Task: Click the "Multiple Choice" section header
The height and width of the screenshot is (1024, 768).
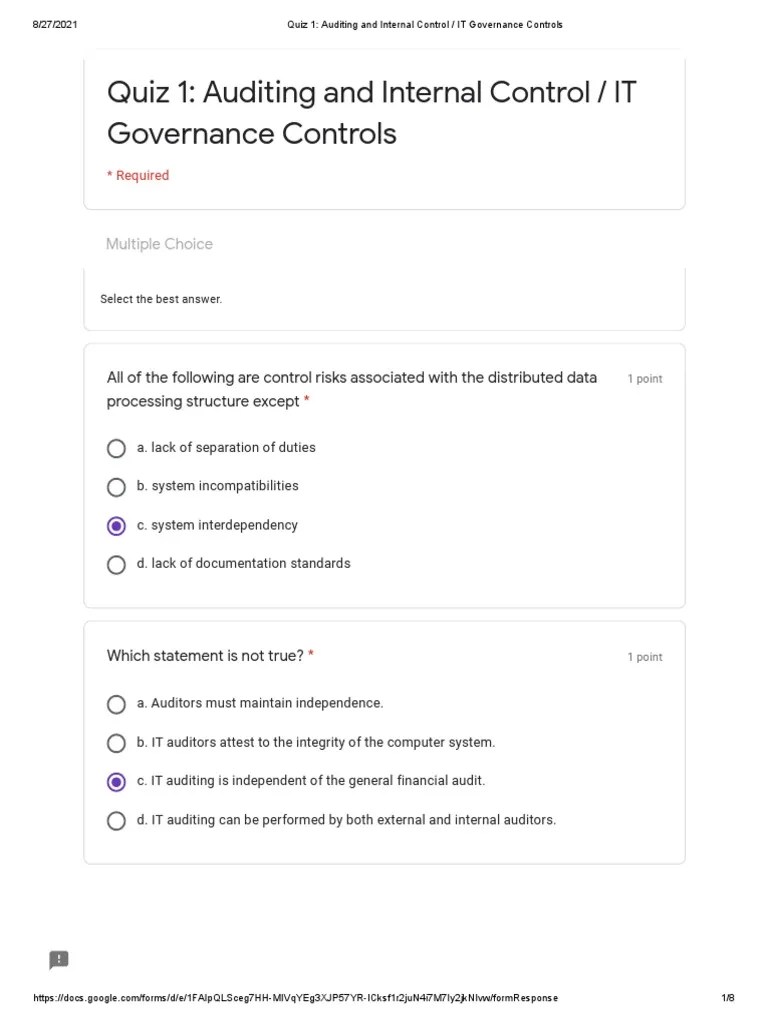Action: (159, 243)
